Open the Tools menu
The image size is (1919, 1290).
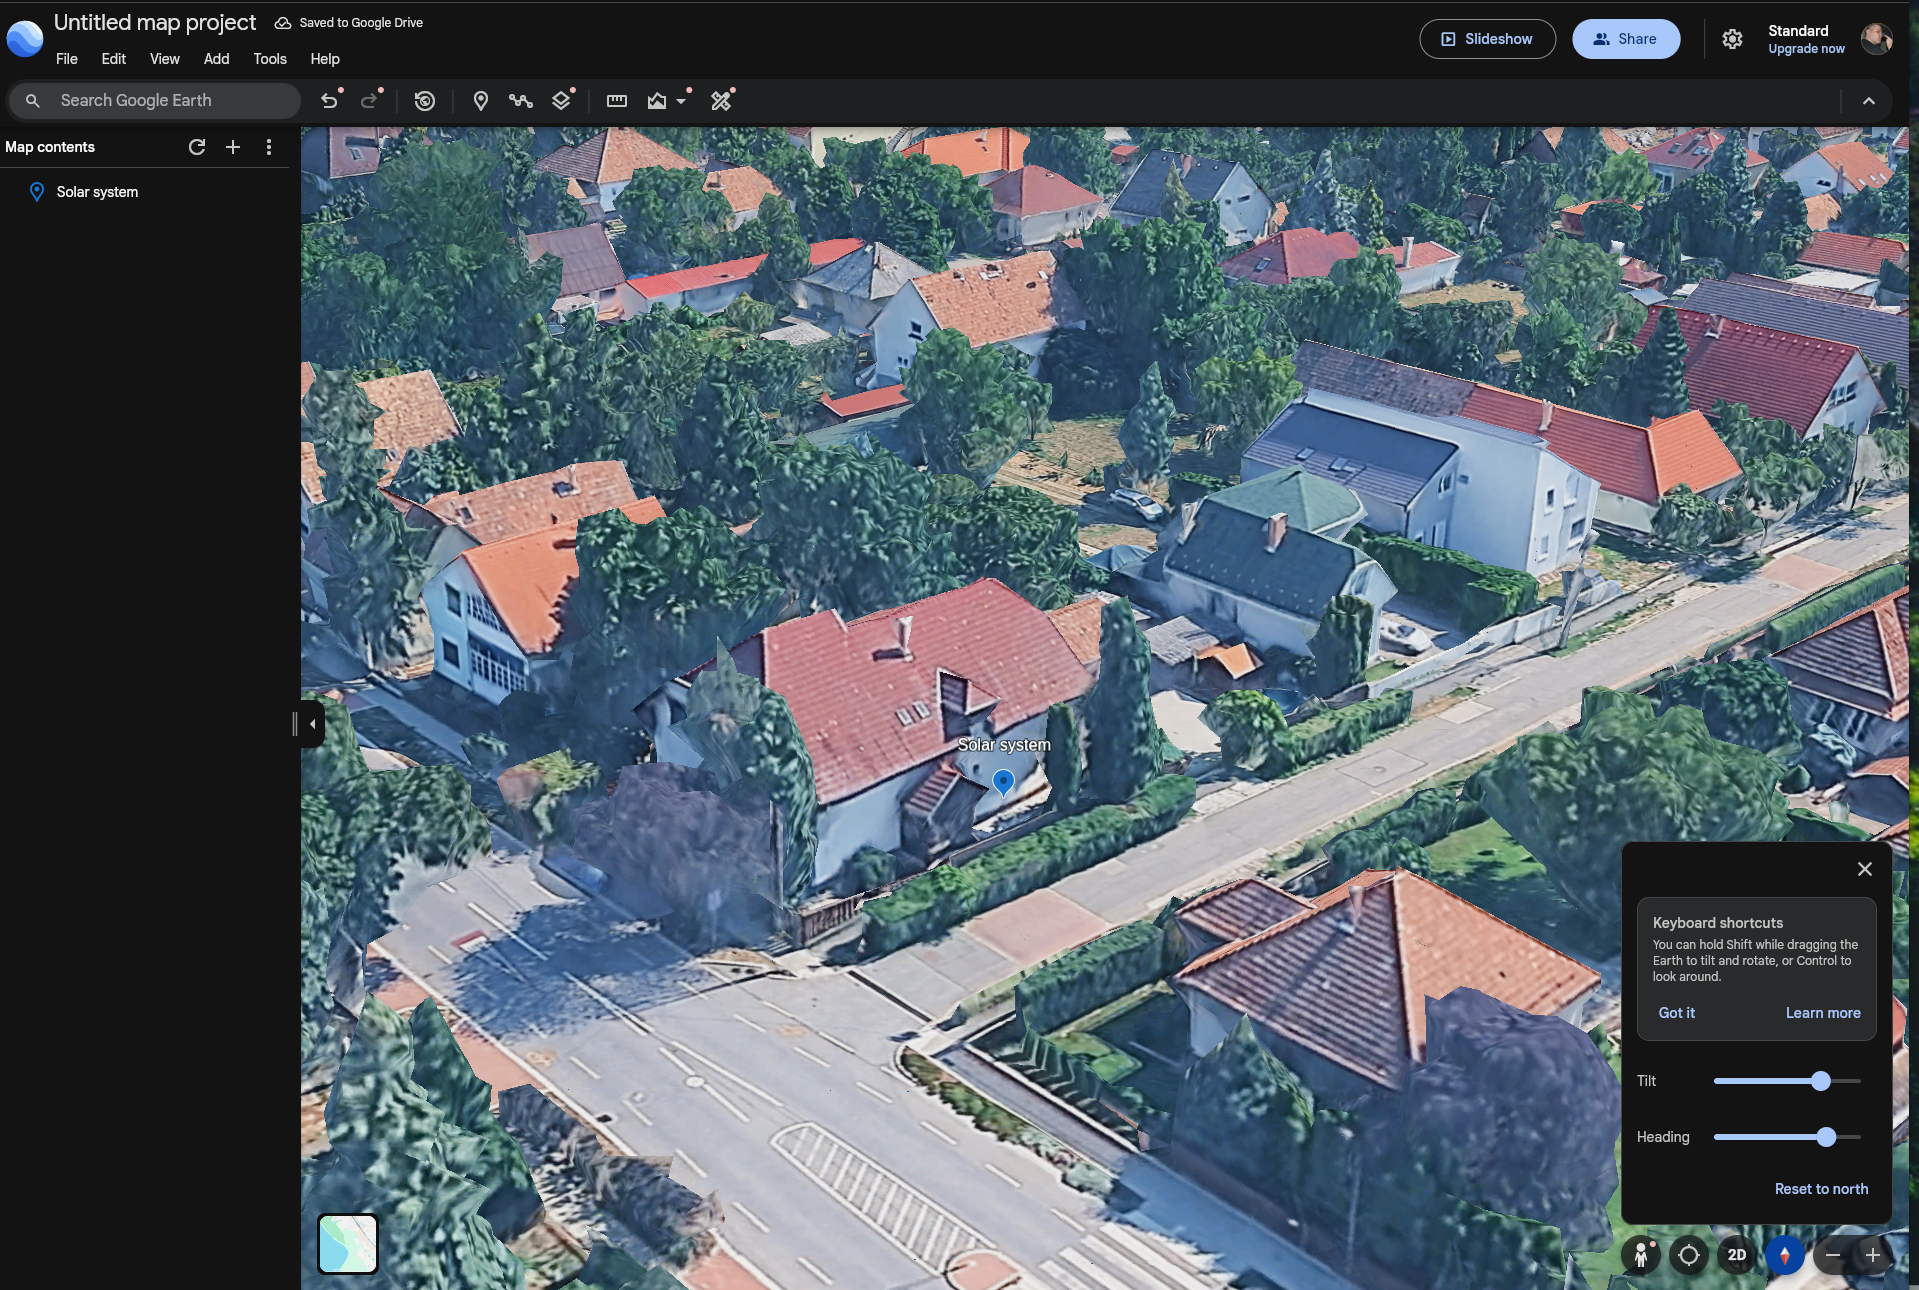[x=270, y=59]
